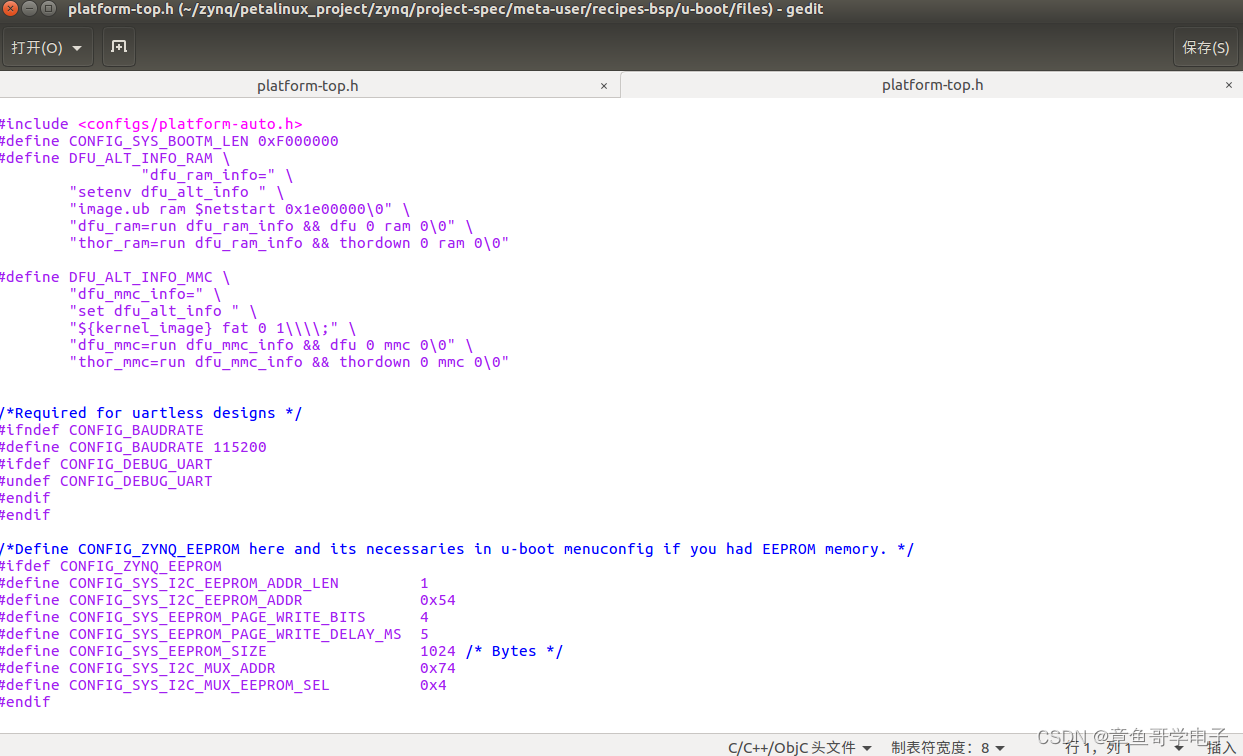Click the CONFIG_SYS_EEPROM_PAGE_WRITE_BITS define line

click(214, 617)
